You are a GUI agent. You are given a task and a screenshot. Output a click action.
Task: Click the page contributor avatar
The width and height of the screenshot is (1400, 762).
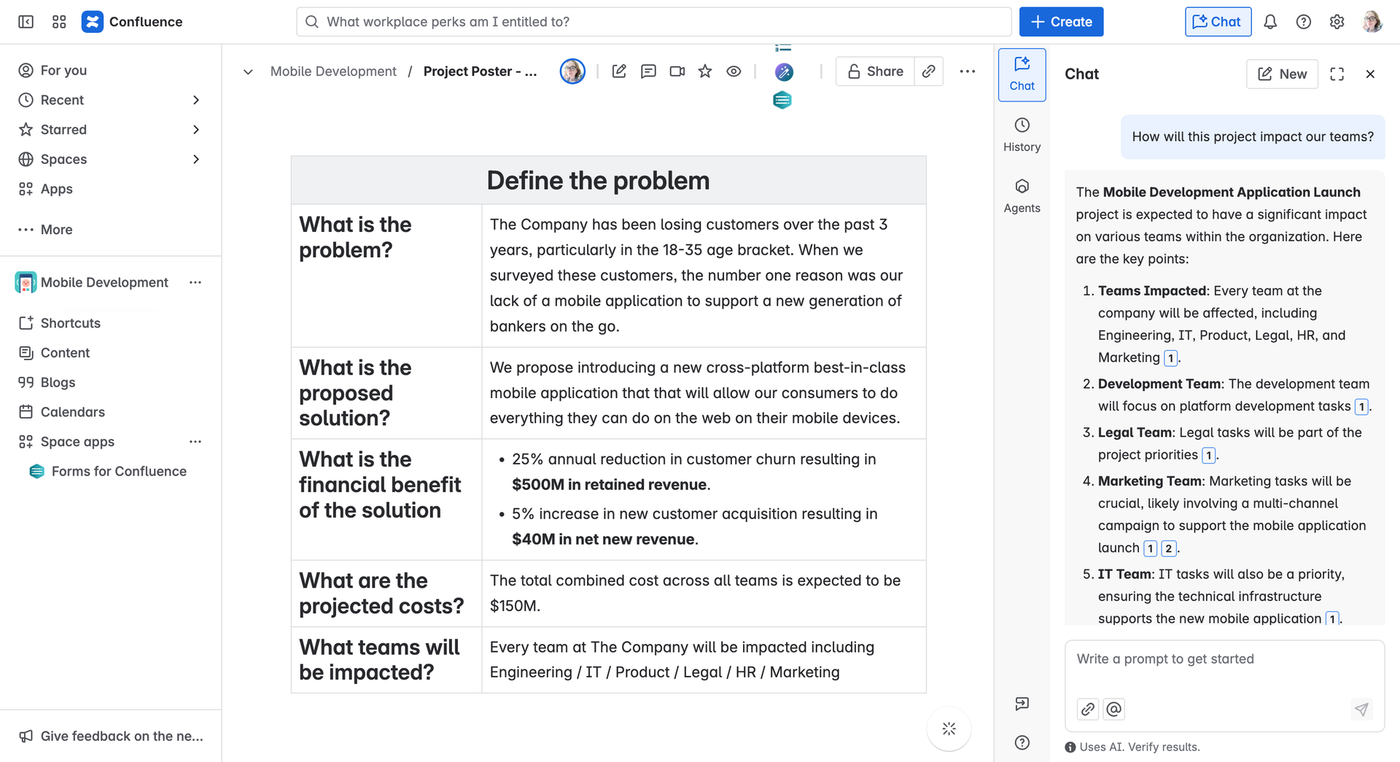tap(572, 72)
